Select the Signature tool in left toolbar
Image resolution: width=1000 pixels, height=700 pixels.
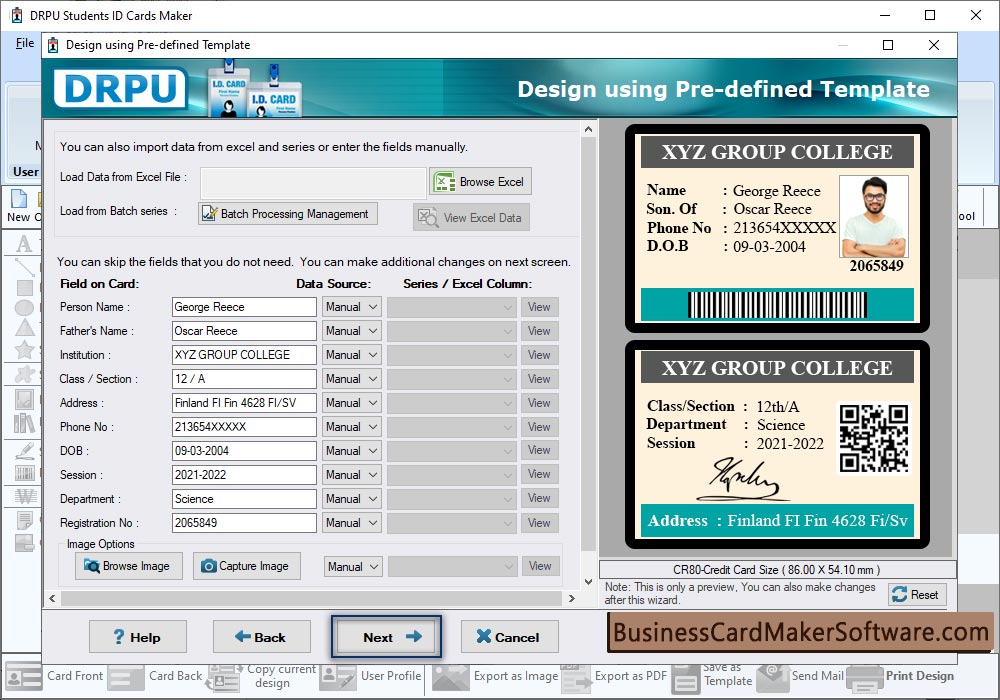pos(24,451)
